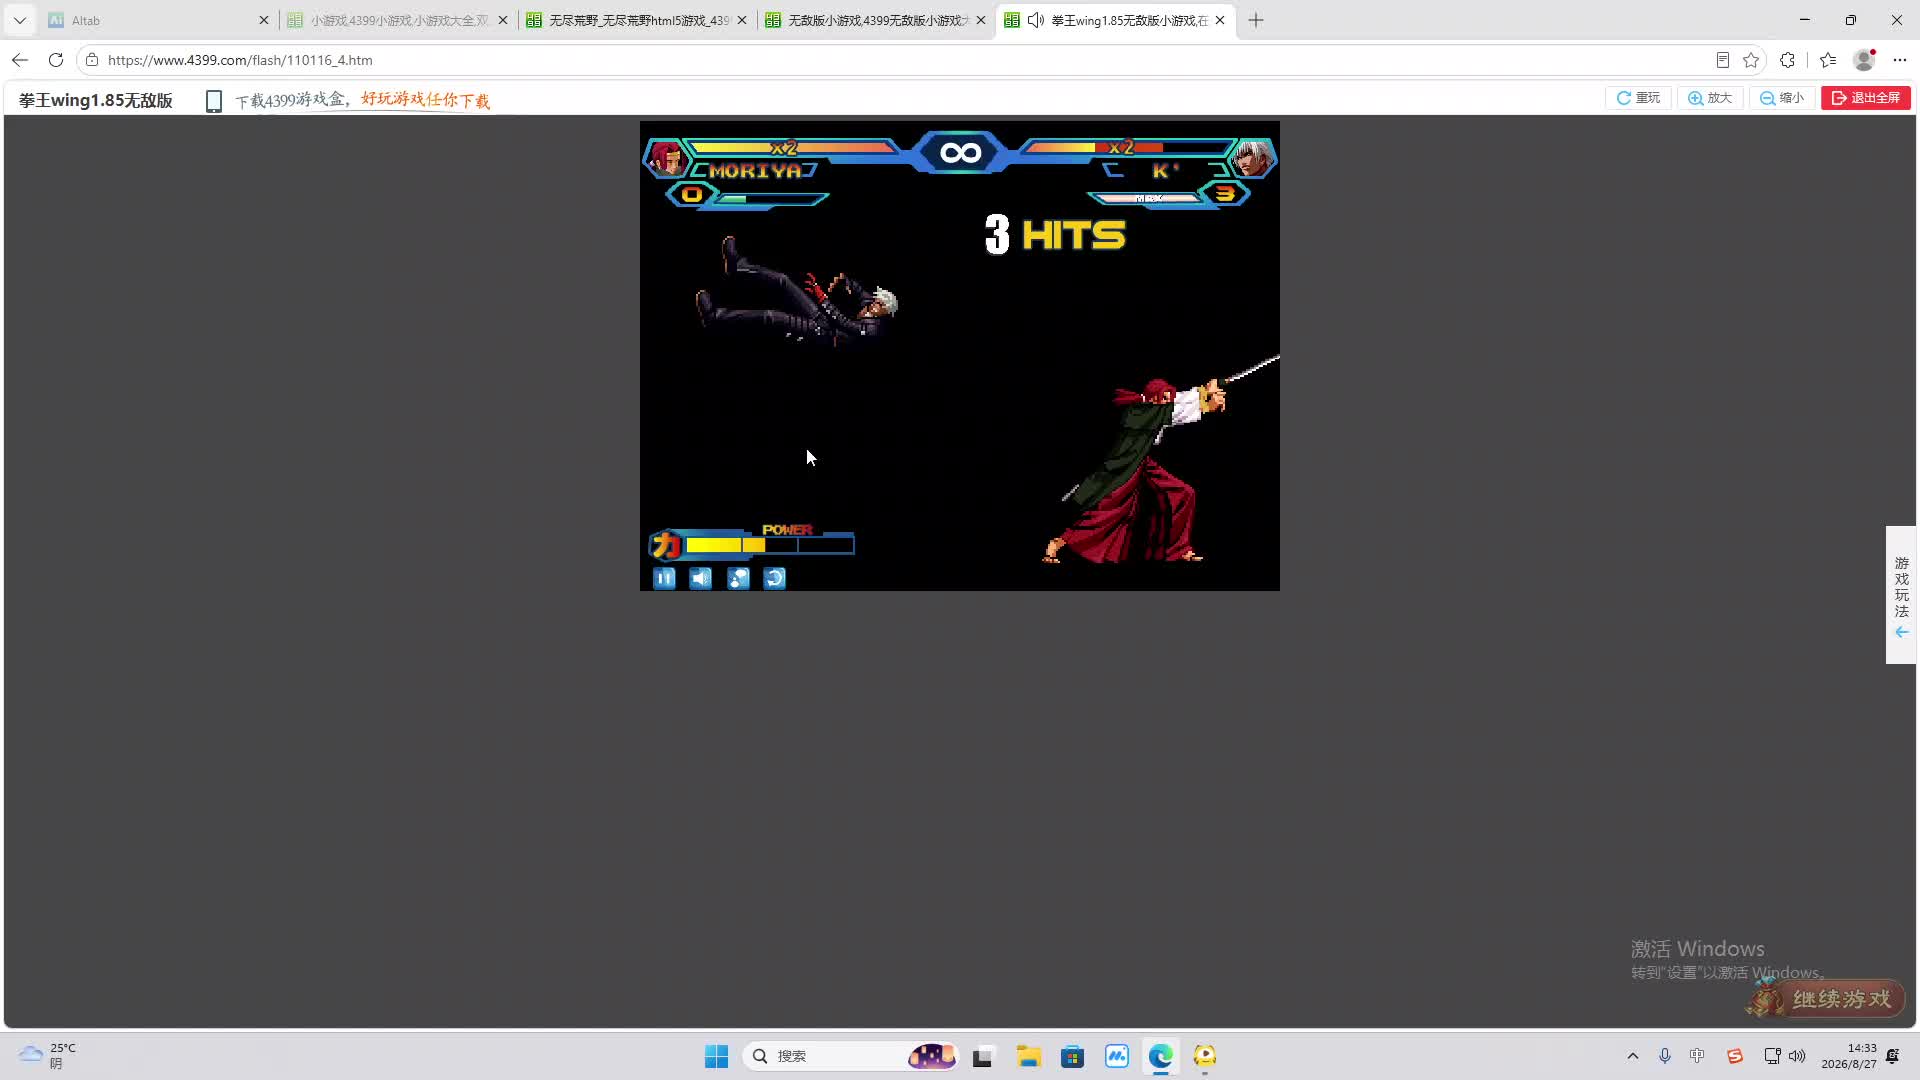Viewport: 1920px width, 1080px height.
Task: Open the blue chart app on the taskbar
Action: [1117, 1056]
